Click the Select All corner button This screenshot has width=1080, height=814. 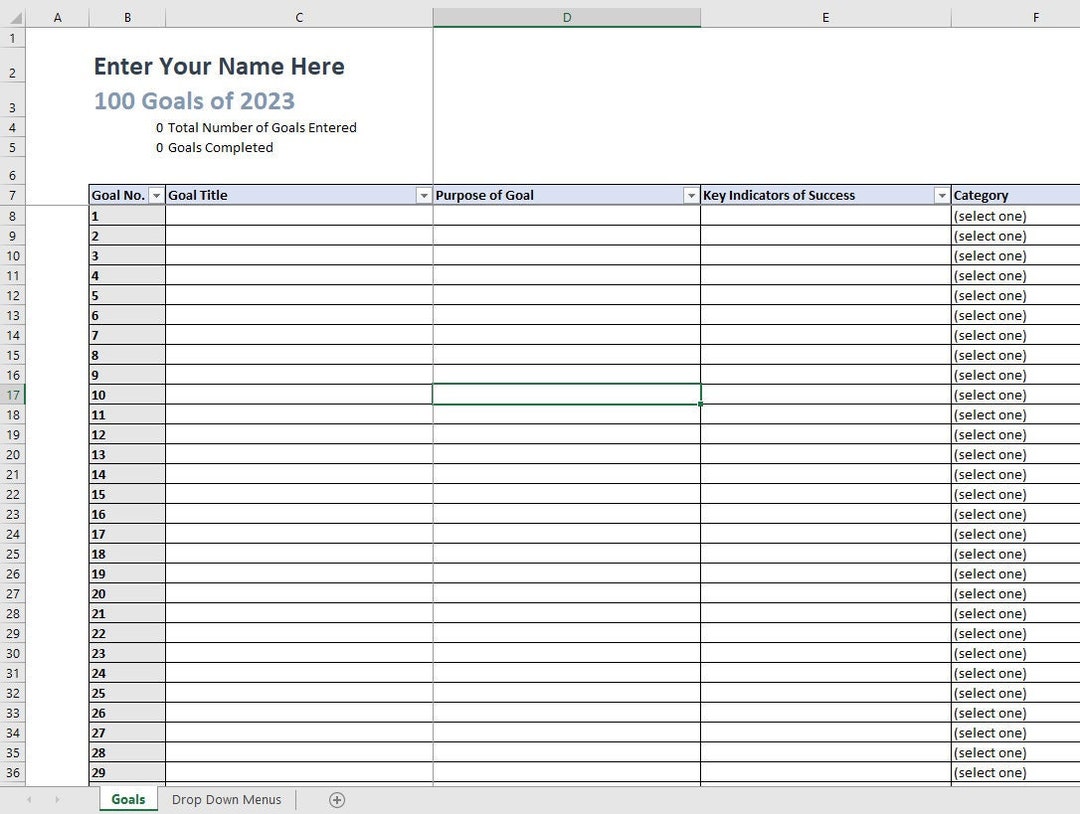(11, 17)
